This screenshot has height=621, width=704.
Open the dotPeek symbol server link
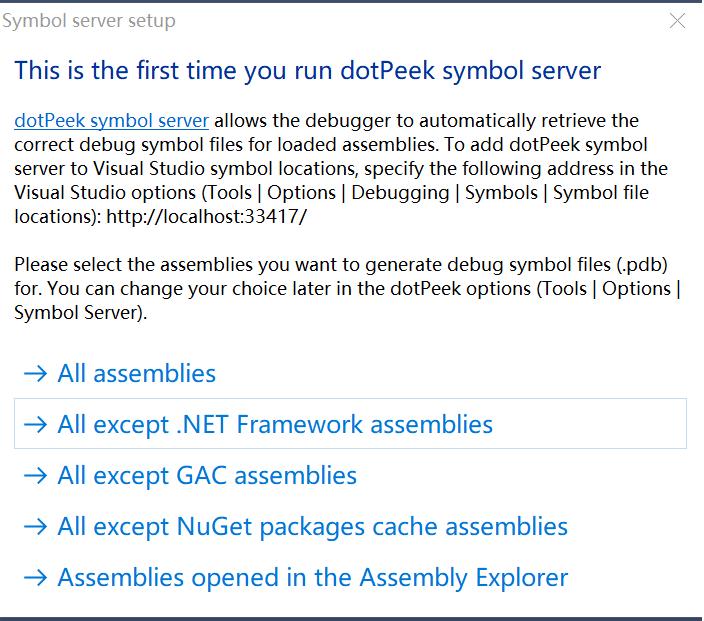pos(111,121)
